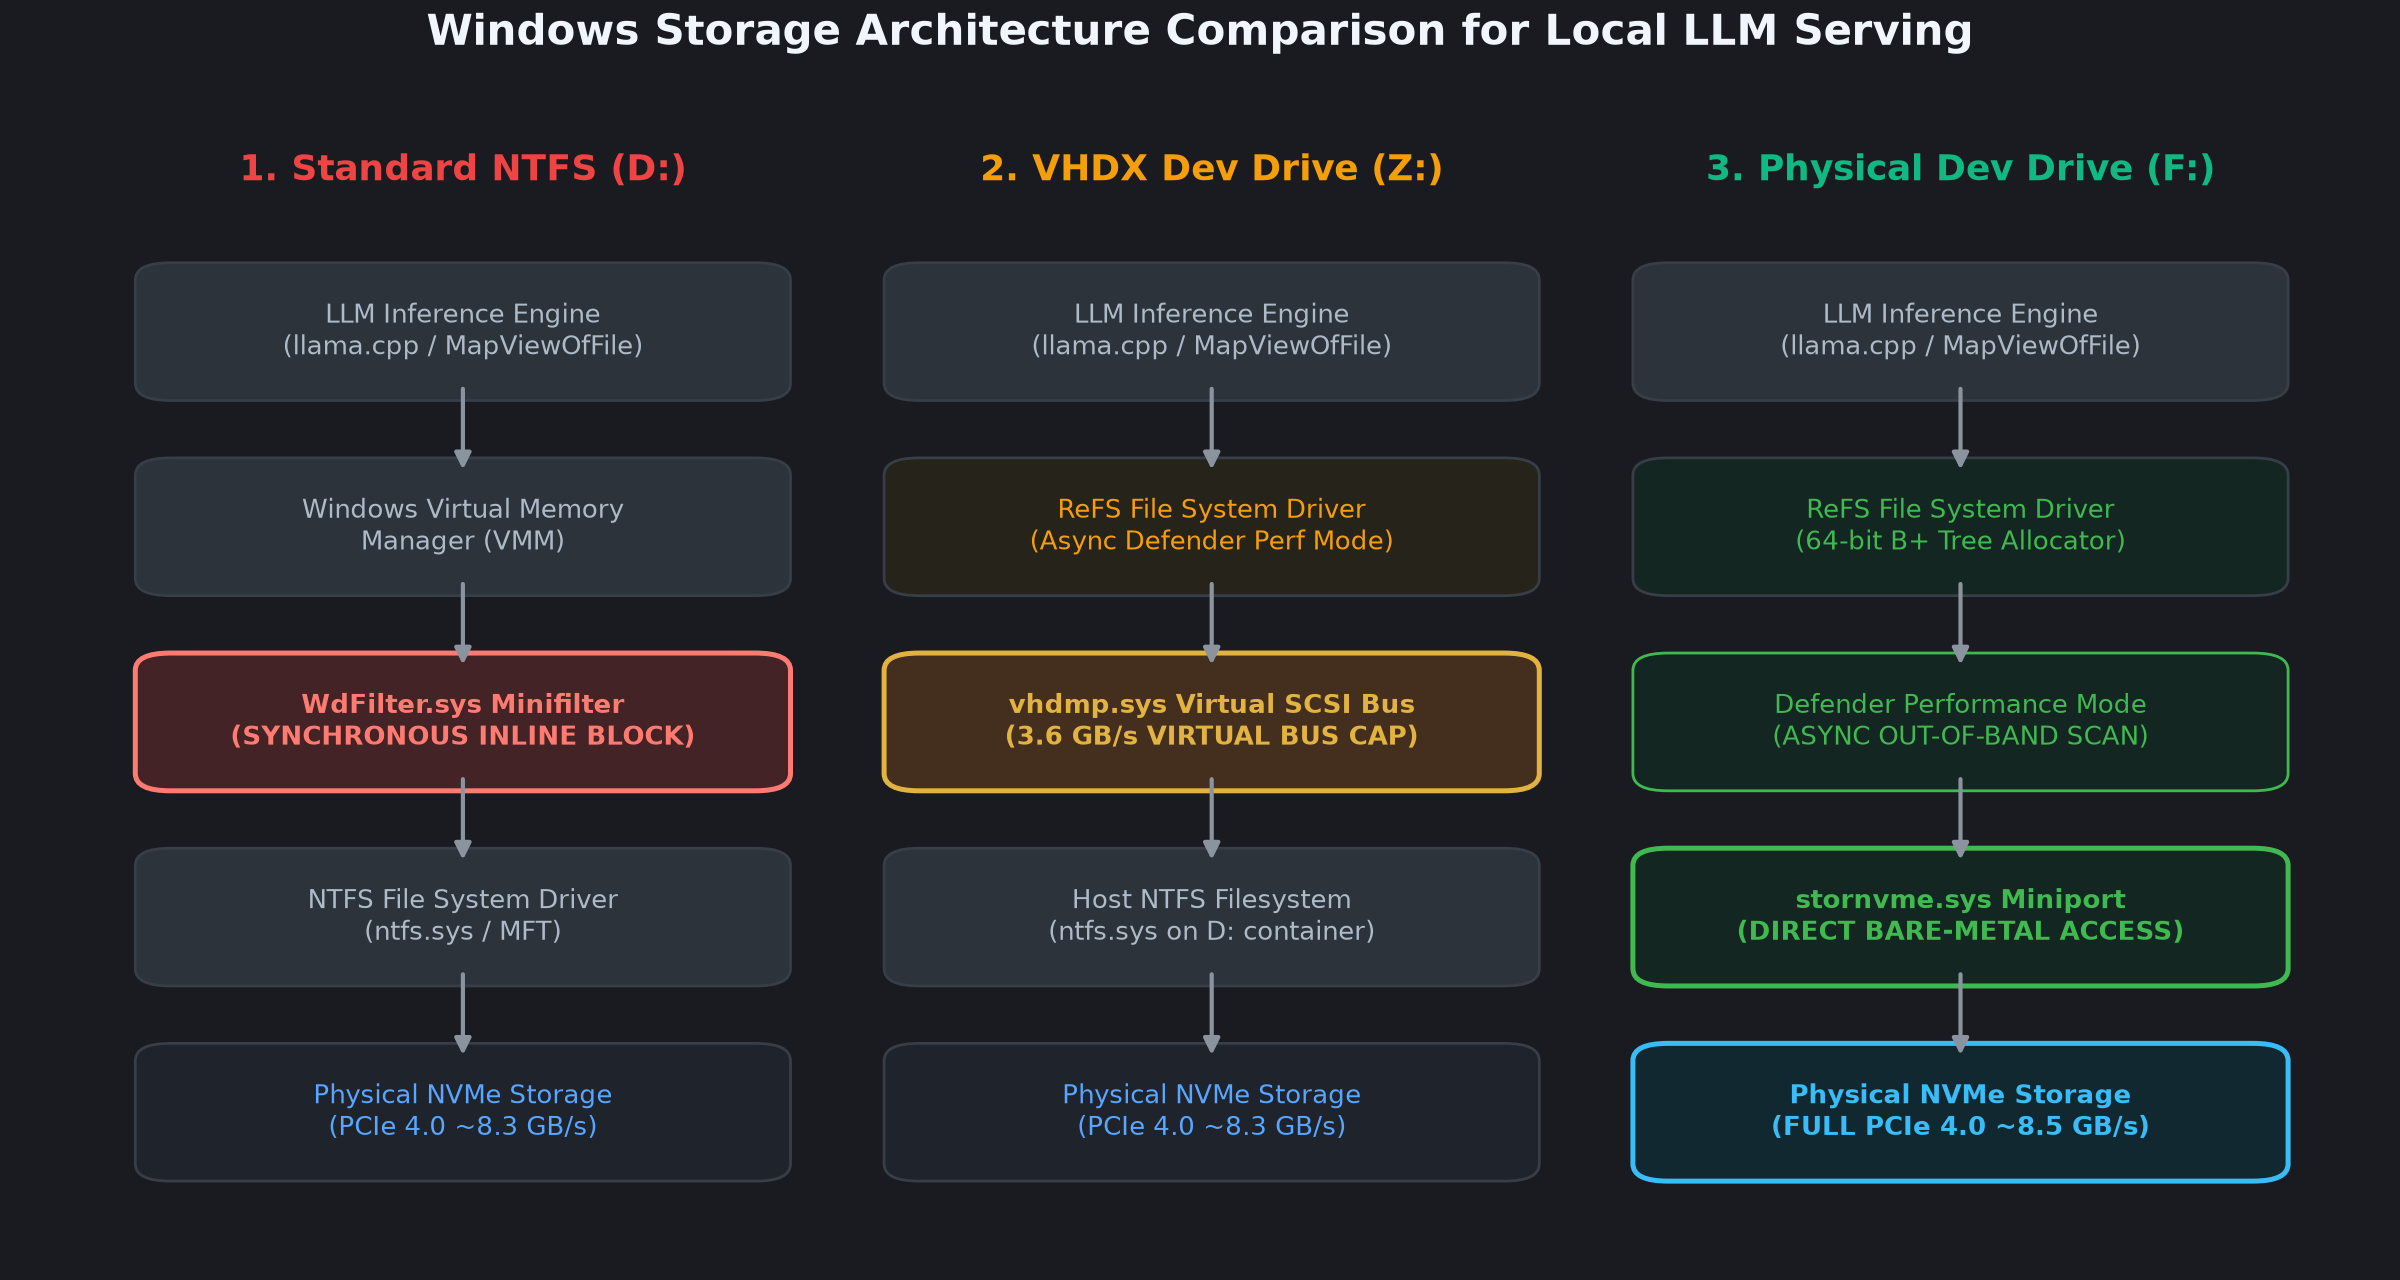The width and height of the screenshot is (2400, 1280).
Task: Click Physical NVMe Storage box in VHDX column
Action: pos(1211,1112)
